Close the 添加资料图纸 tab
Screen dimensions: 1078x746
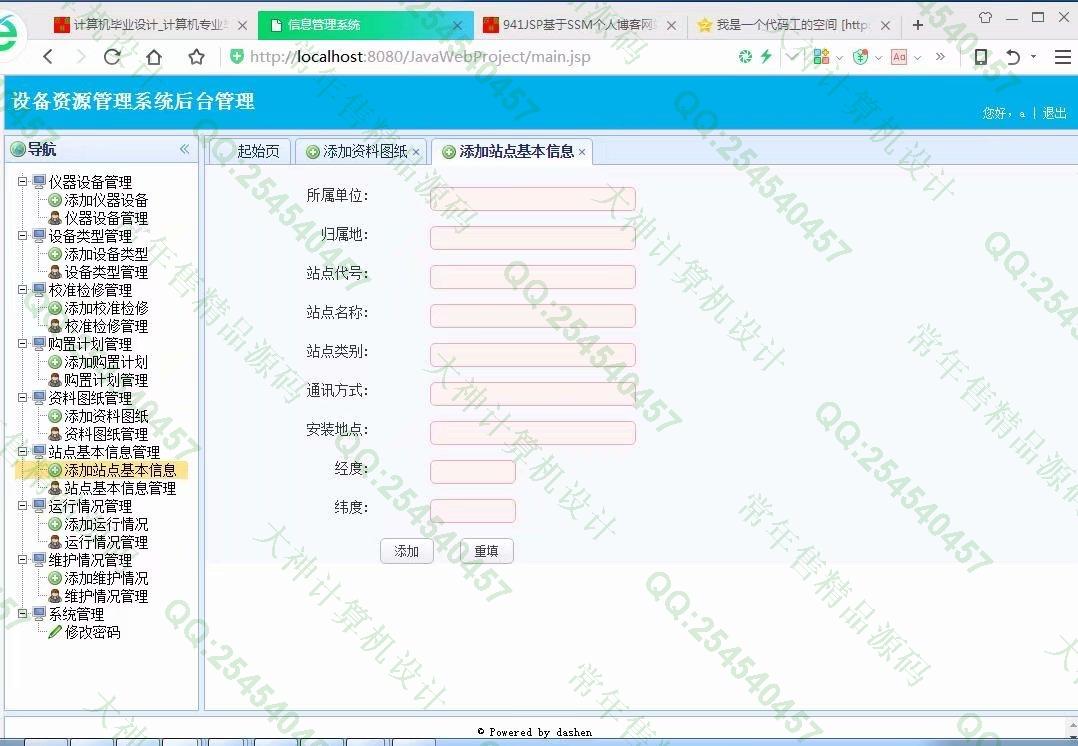tap(416, 152)
